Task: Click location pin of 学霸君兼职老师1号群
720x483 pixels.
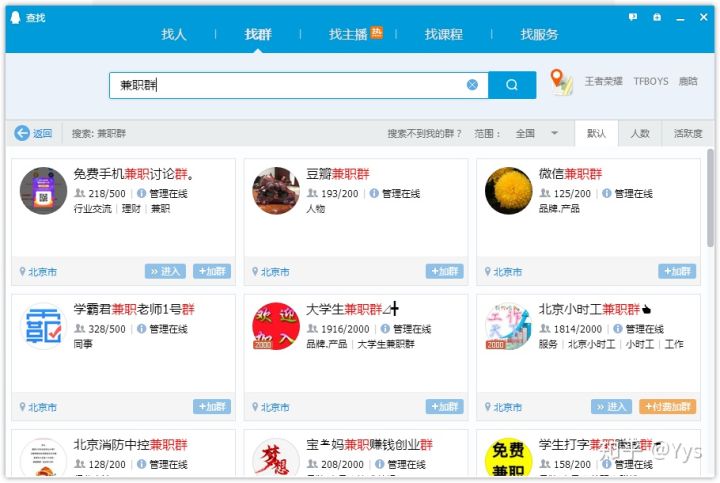Action: click(x=22, y=407)
